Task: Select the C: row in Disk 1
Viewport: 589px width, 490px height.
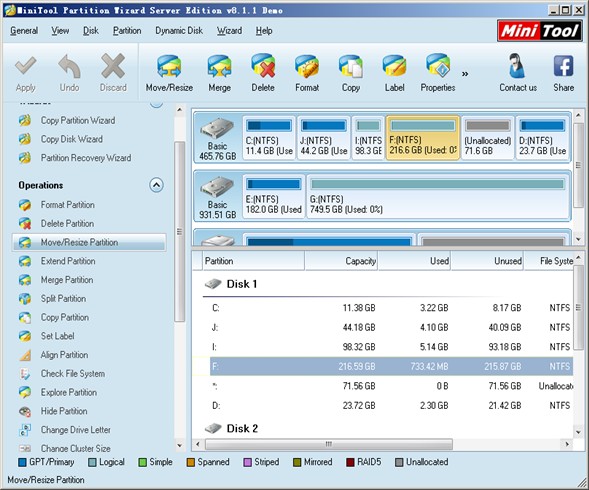Action: coord(391,308)
